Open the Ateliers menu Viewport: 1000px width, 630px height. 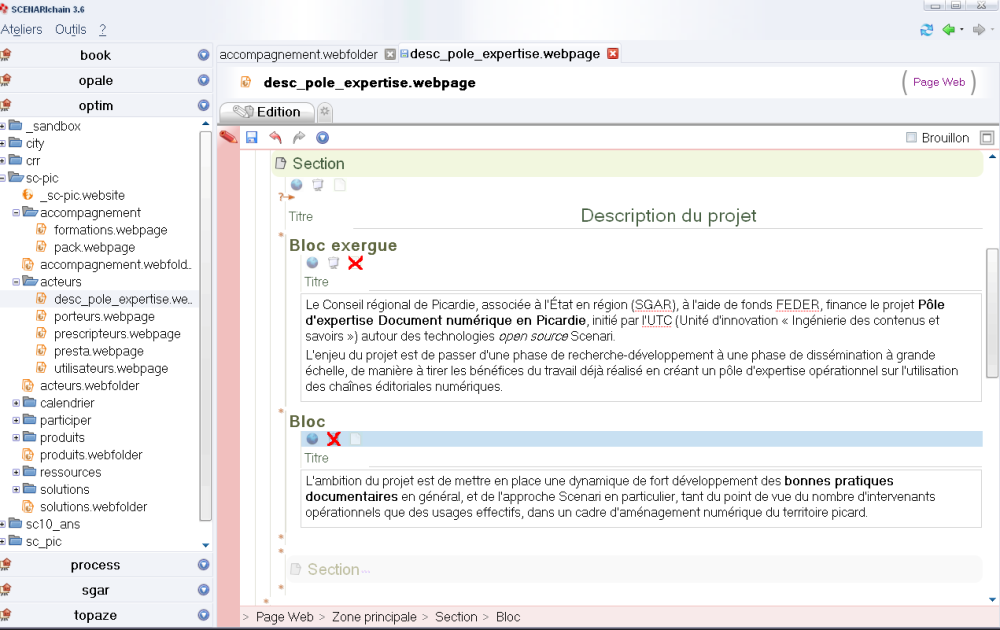(21, 30)
